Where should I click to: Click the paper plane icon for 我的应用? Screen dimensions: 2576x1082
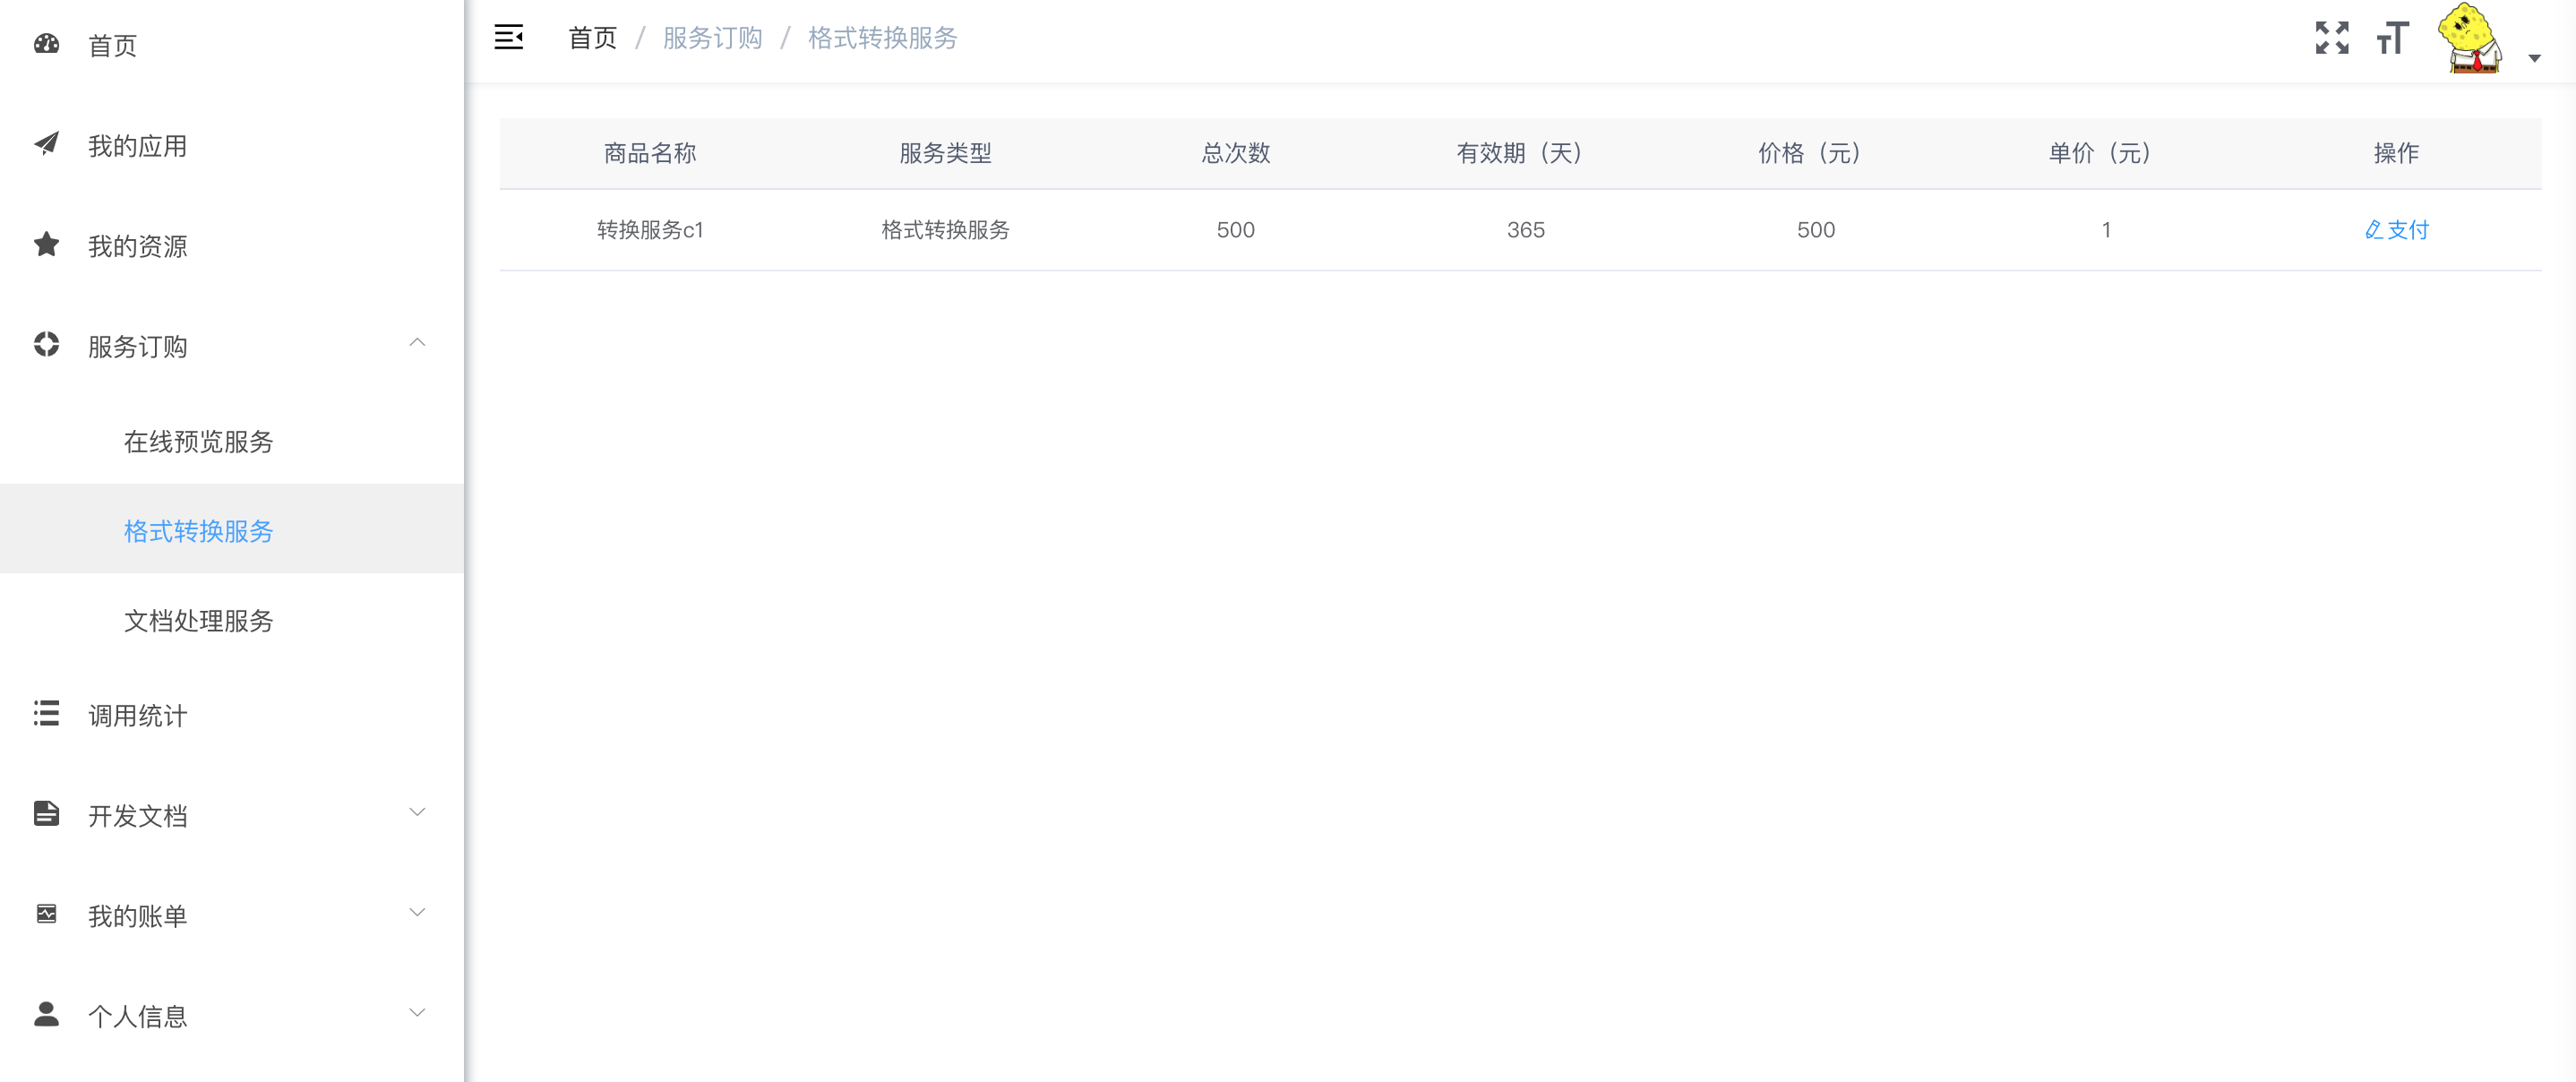(x=46, y=144)
